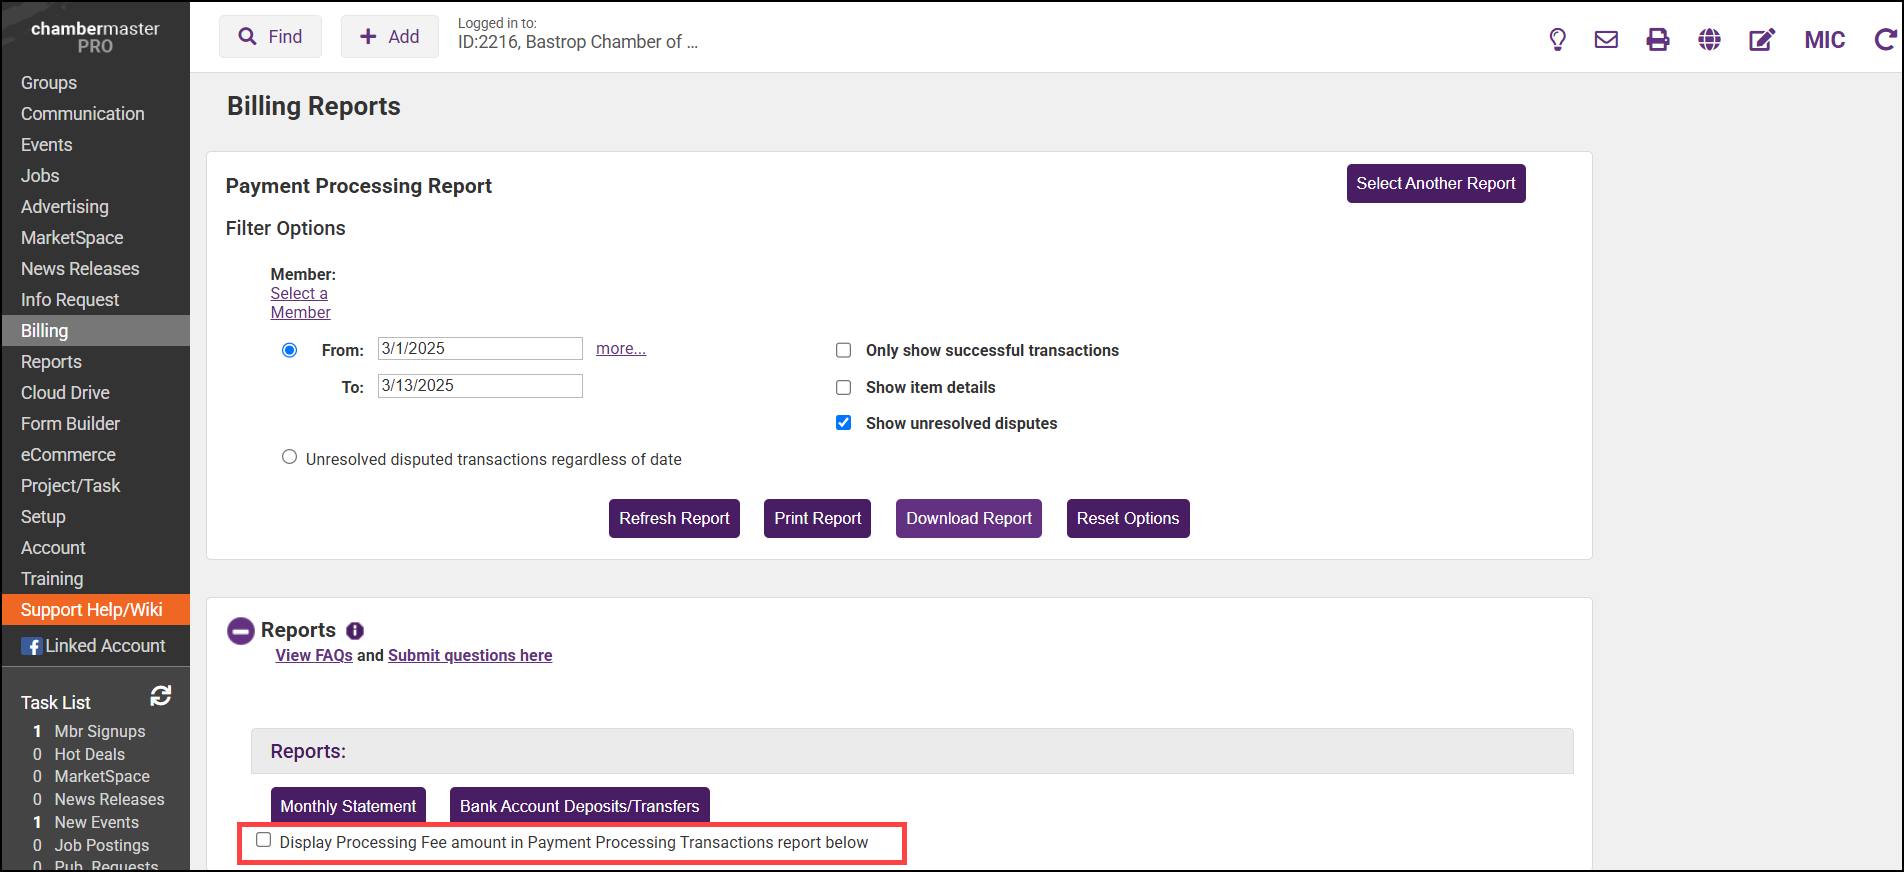Open the envelope mail icon
This screenshot has height=872, width=1904.
[1606, 40]
